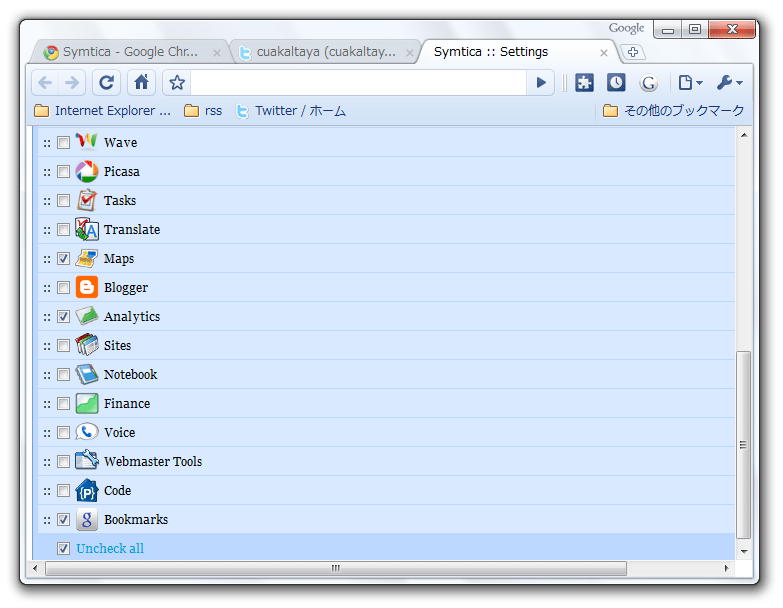783x608 pixels.
Task: Open the Internet Explorer bookmarks folder
Action: click(102, 111)
